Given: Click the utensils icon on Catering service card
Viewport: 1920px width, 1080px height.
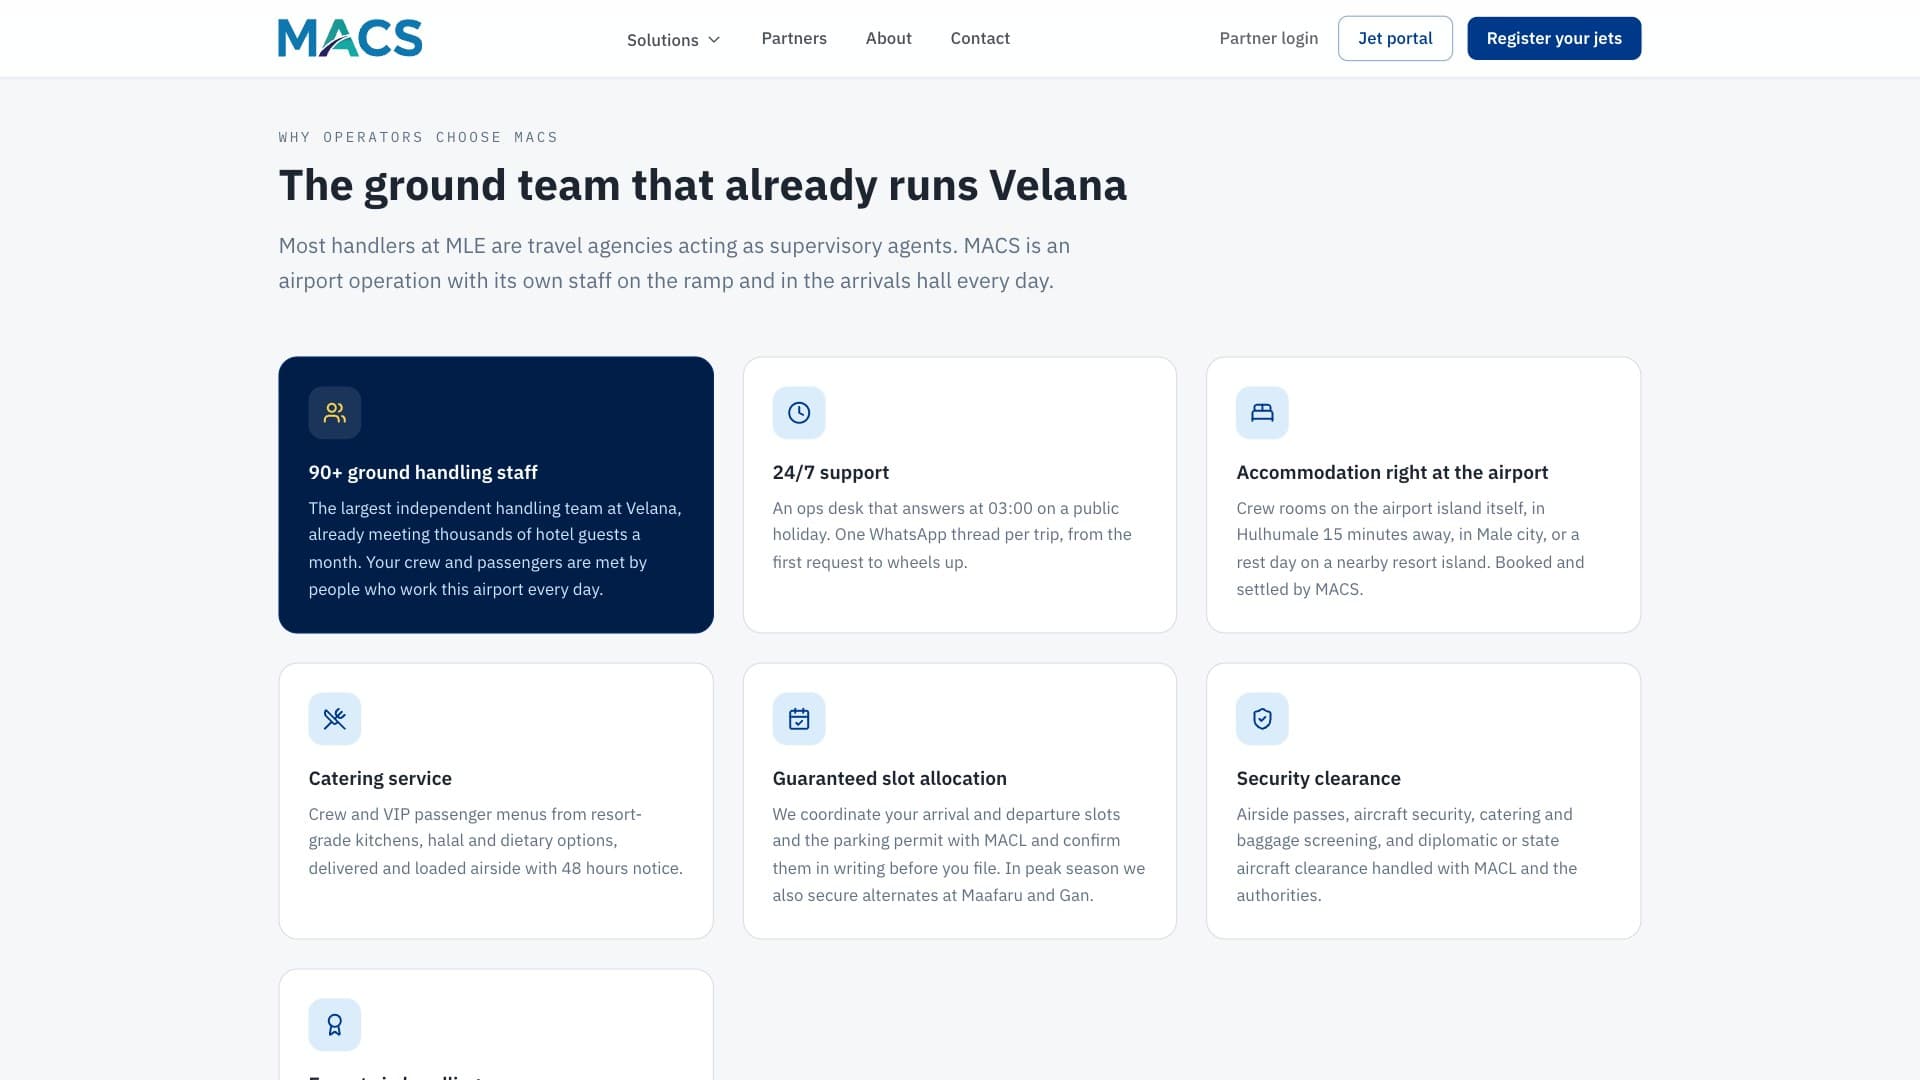Looking at the screenshot, I should pyautogui.click(x=335, y=719).
